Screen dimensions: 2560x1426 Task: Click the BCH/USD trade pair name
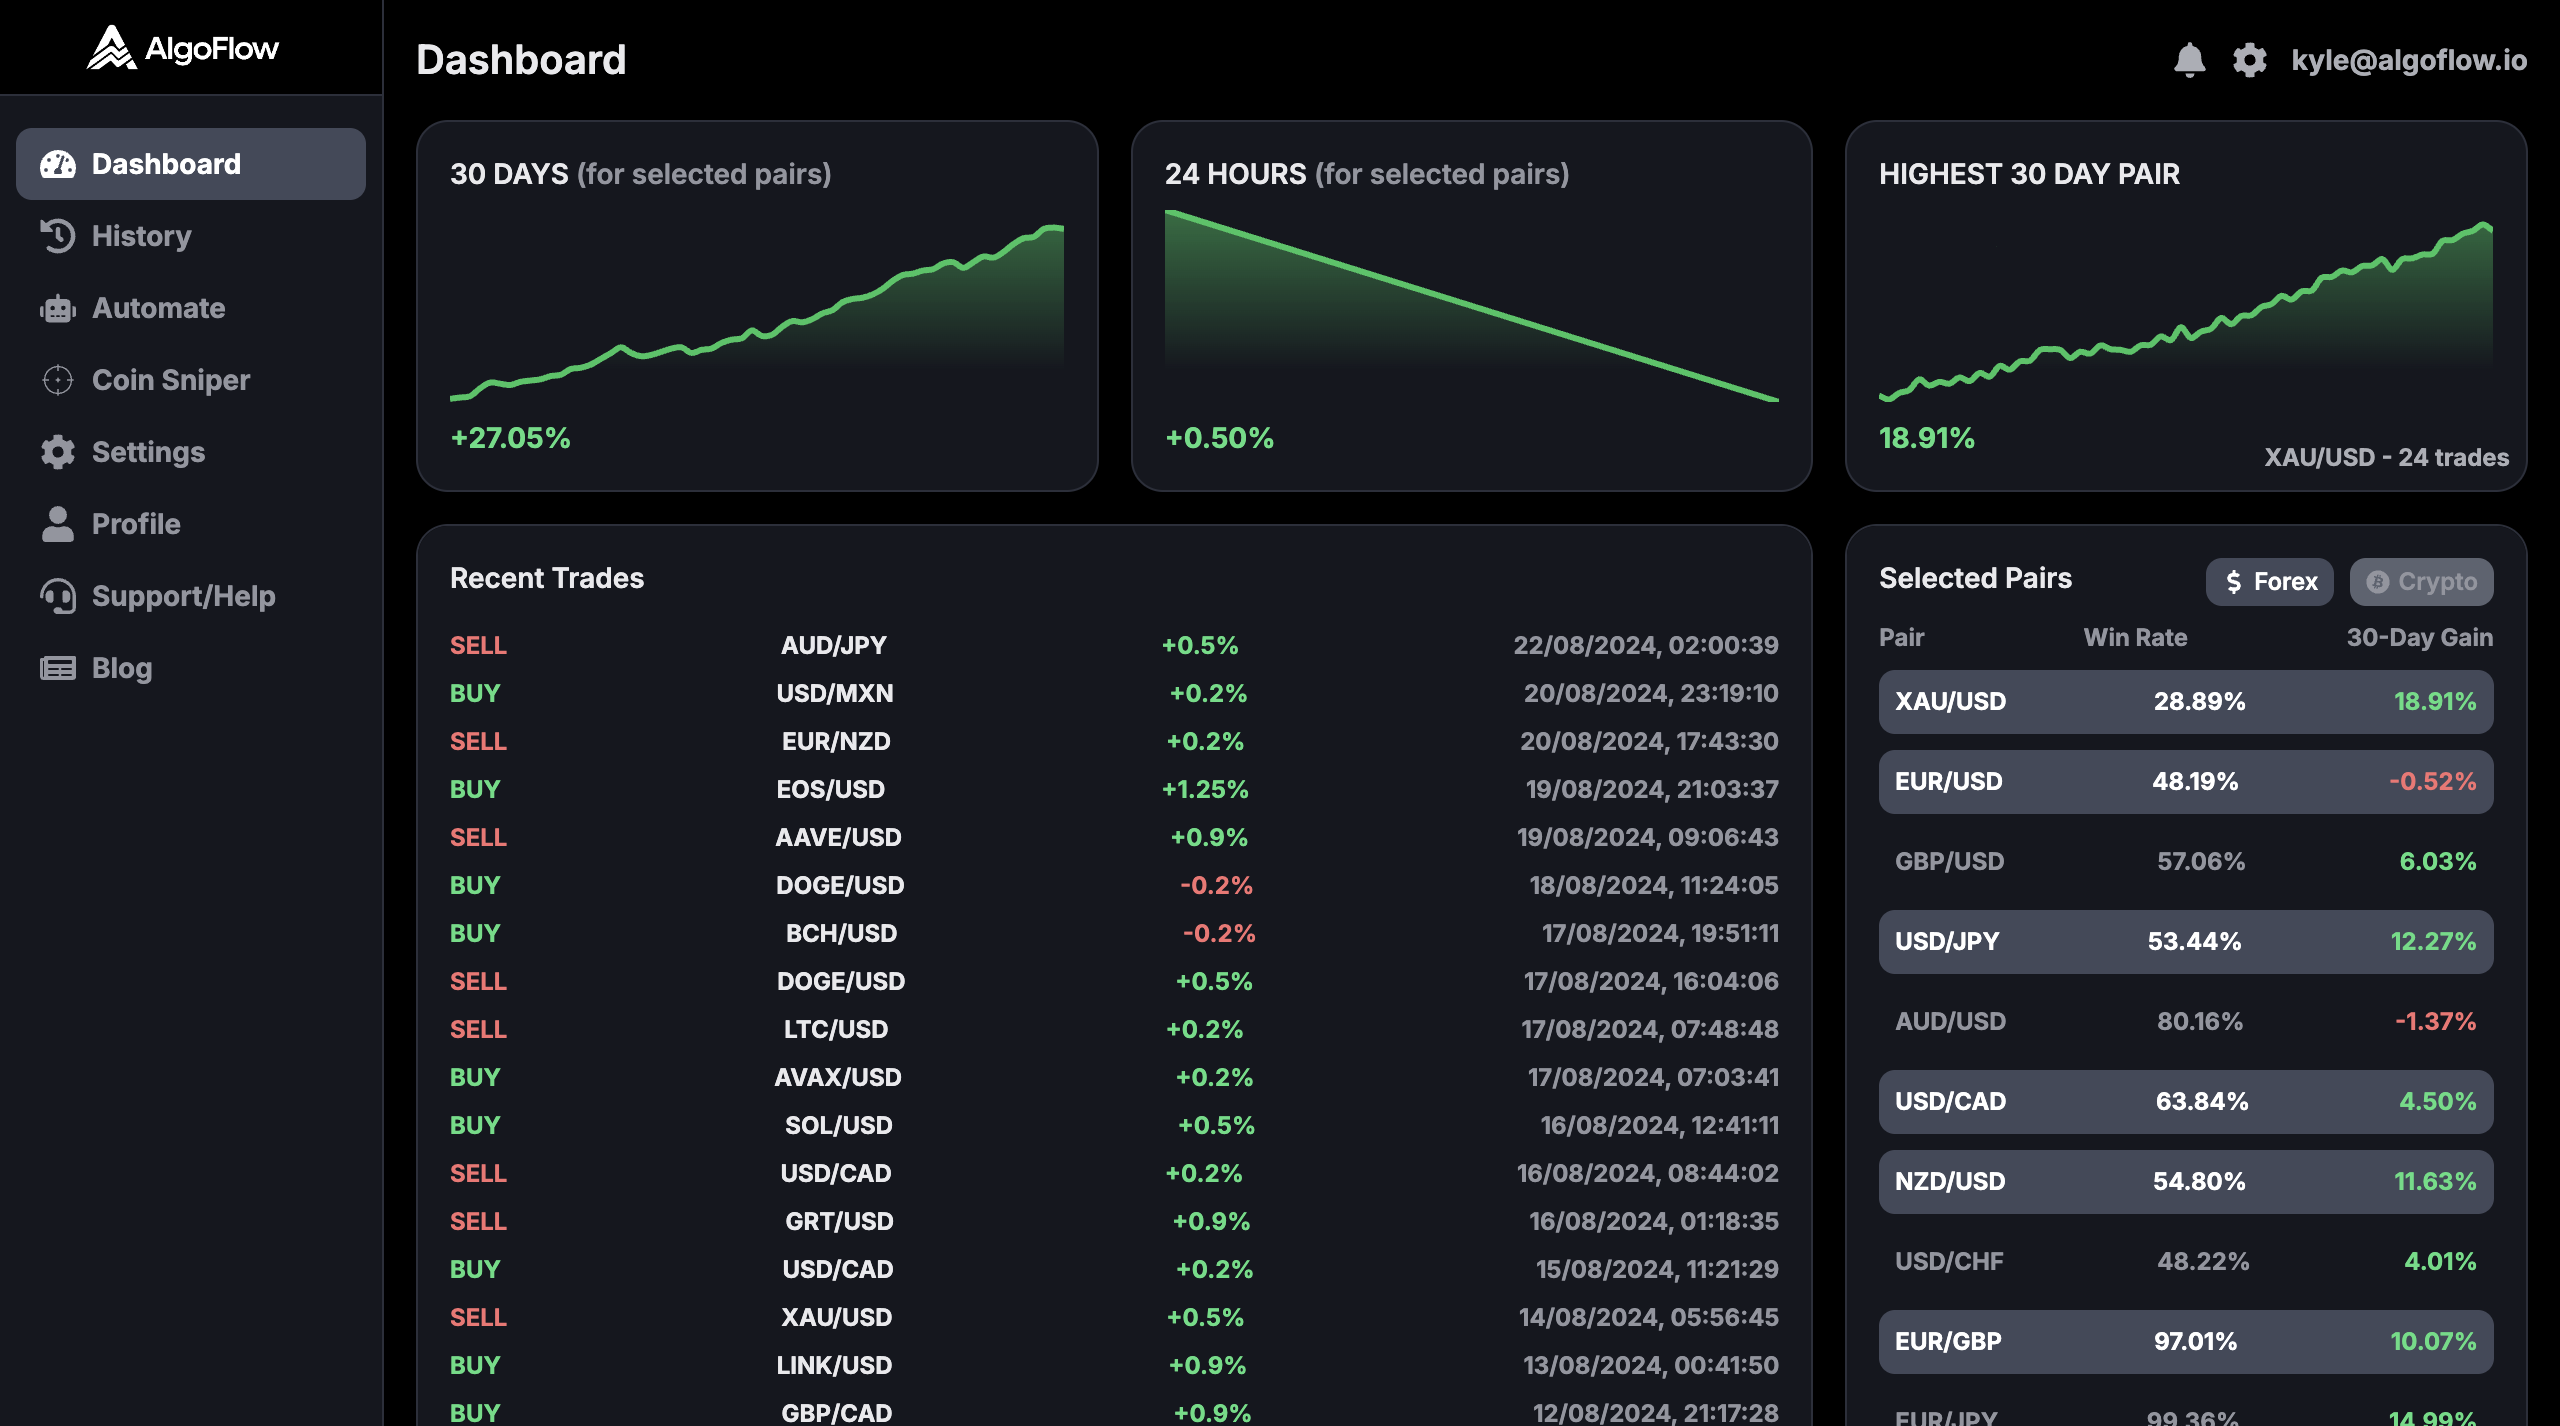click(x=841, y=934)
